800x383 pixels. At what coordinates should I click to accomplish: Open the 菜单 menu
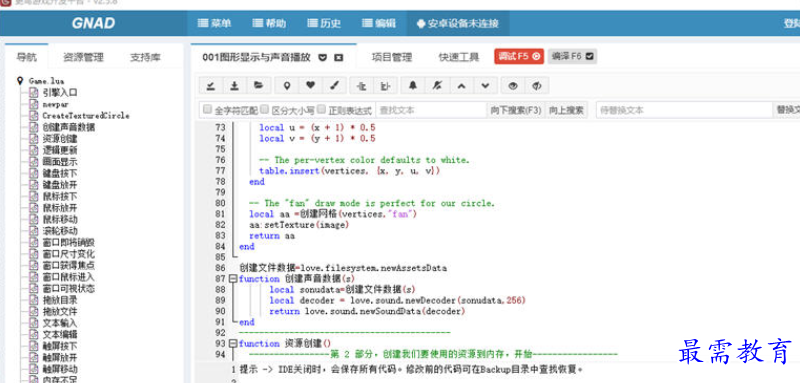point(214,23)
